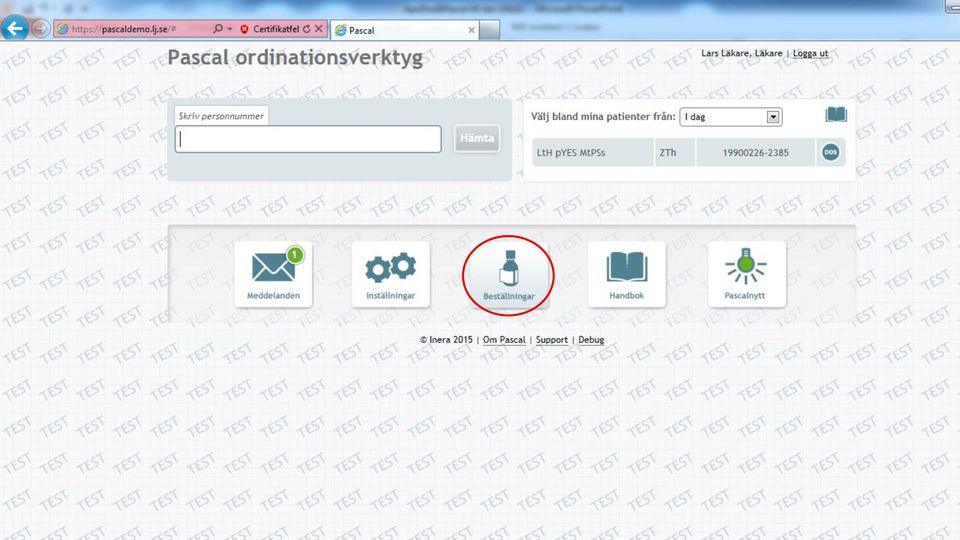This screenshot has width=960, height=540.
Task: Open Support footer link
Action: [552, 340]
